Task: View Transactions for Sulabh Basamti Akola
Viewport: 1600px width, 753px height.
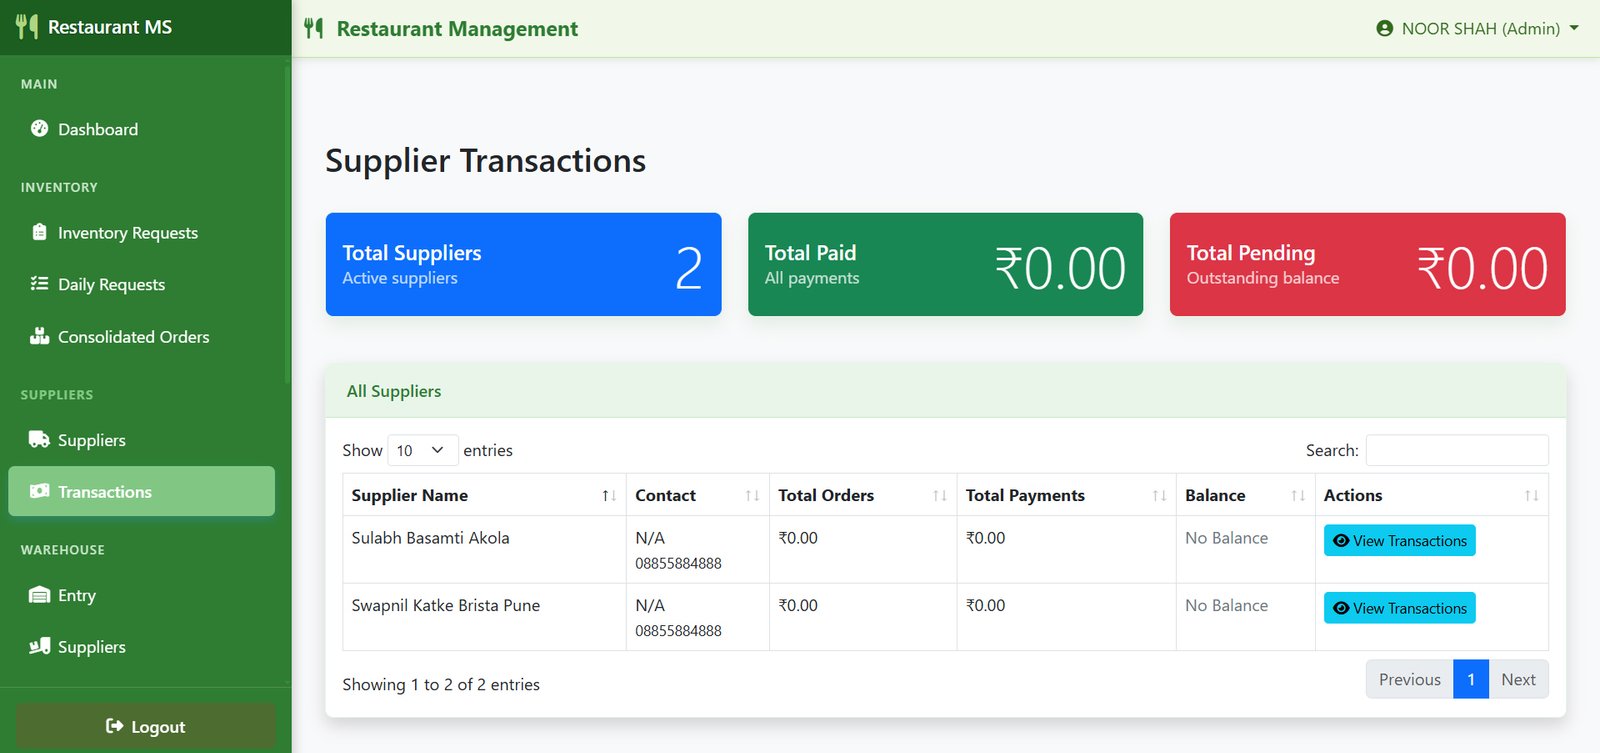Action: click(x=1399, y=540)
